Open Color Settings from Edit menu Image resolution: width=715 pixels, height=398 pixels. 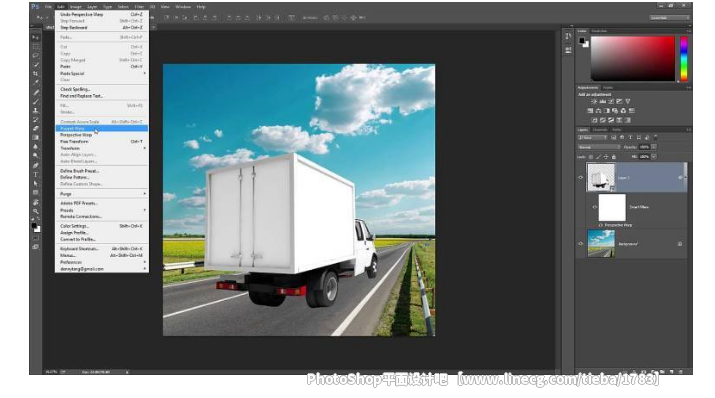coord(102,226)
